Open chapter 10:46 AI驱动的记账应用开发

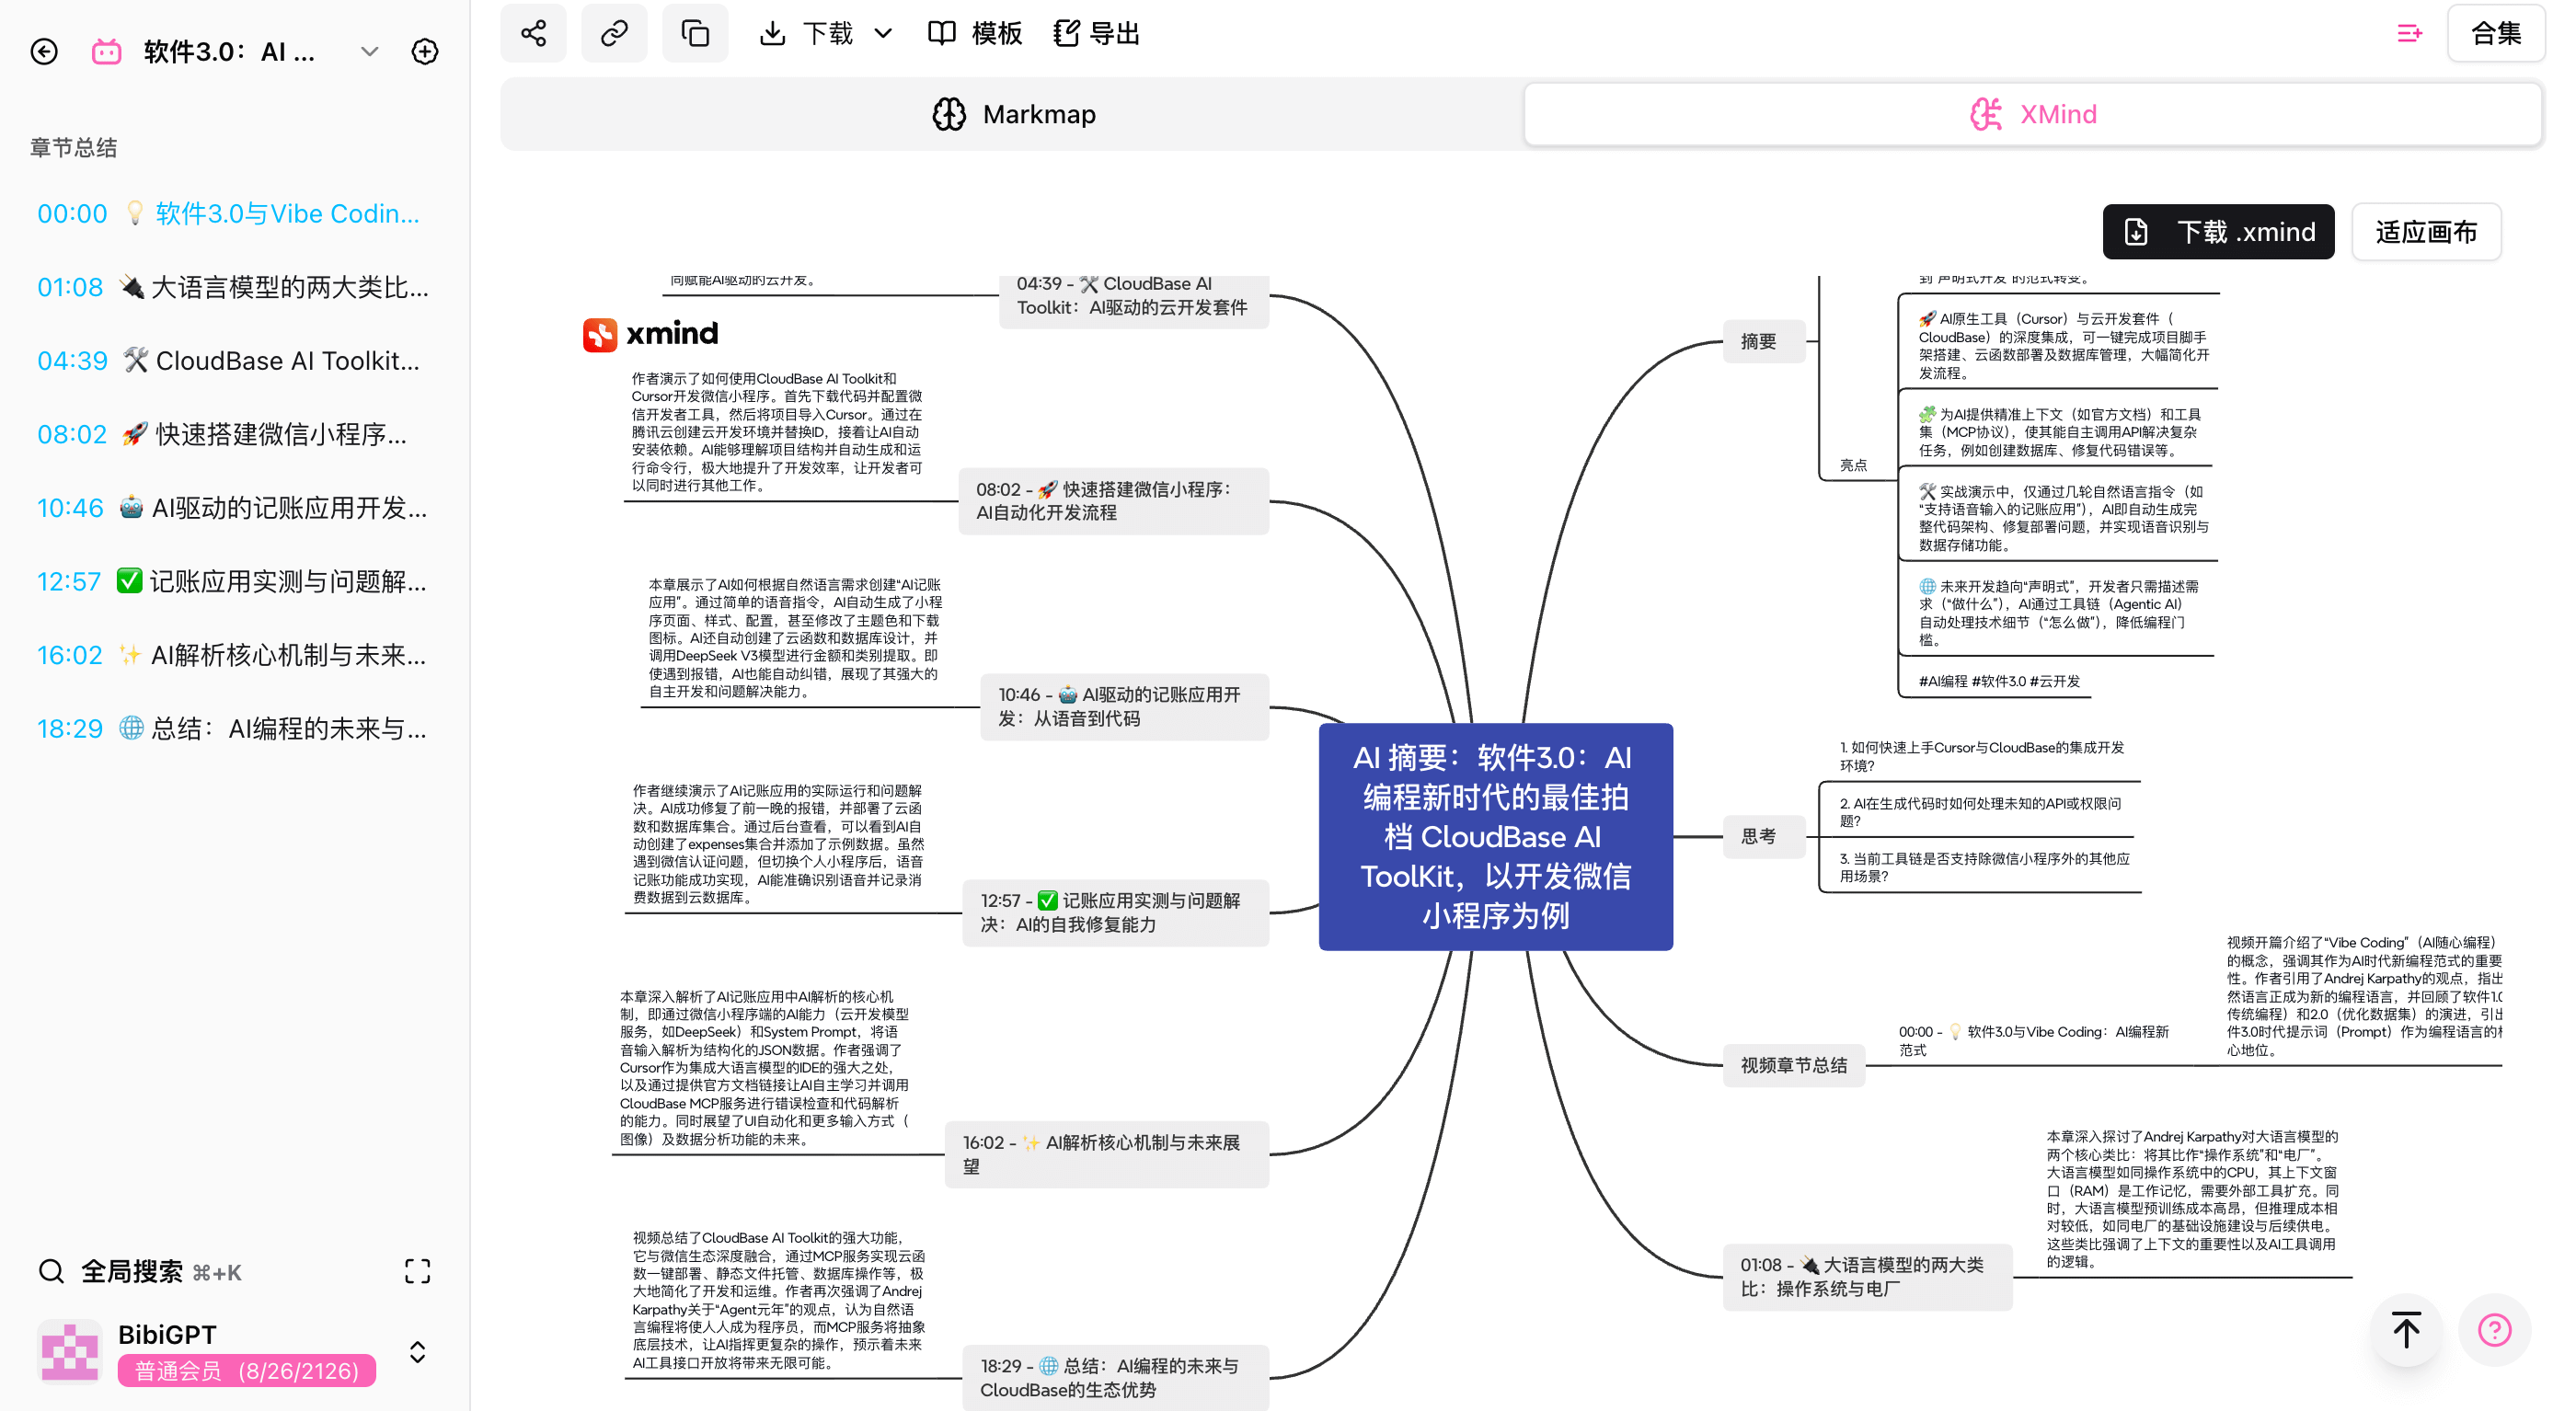(x=232, y=508)
